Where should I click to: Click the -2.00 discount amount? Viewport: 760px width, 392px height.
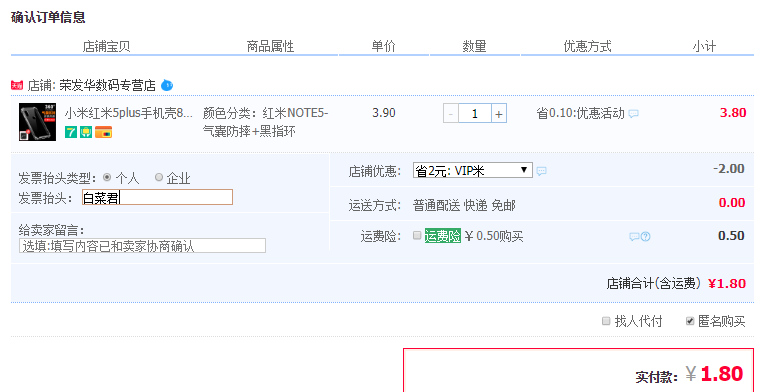click(x=729, y=169)
